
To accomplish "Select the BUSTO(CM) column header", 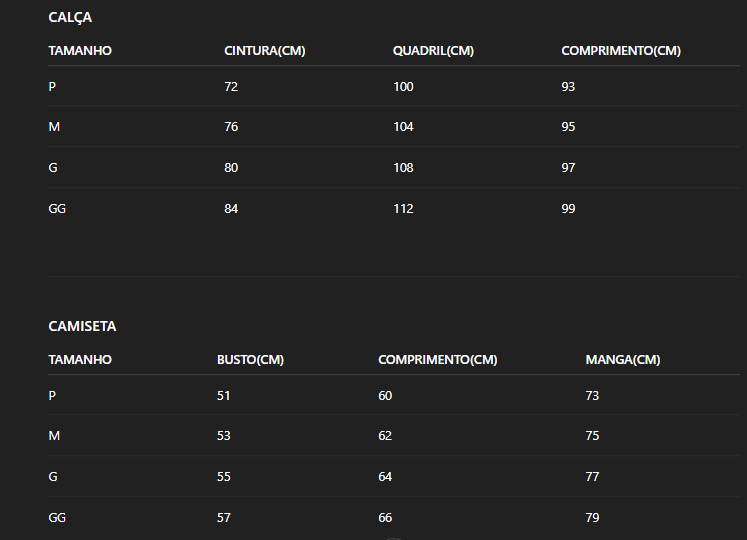I will coord(250,360).
